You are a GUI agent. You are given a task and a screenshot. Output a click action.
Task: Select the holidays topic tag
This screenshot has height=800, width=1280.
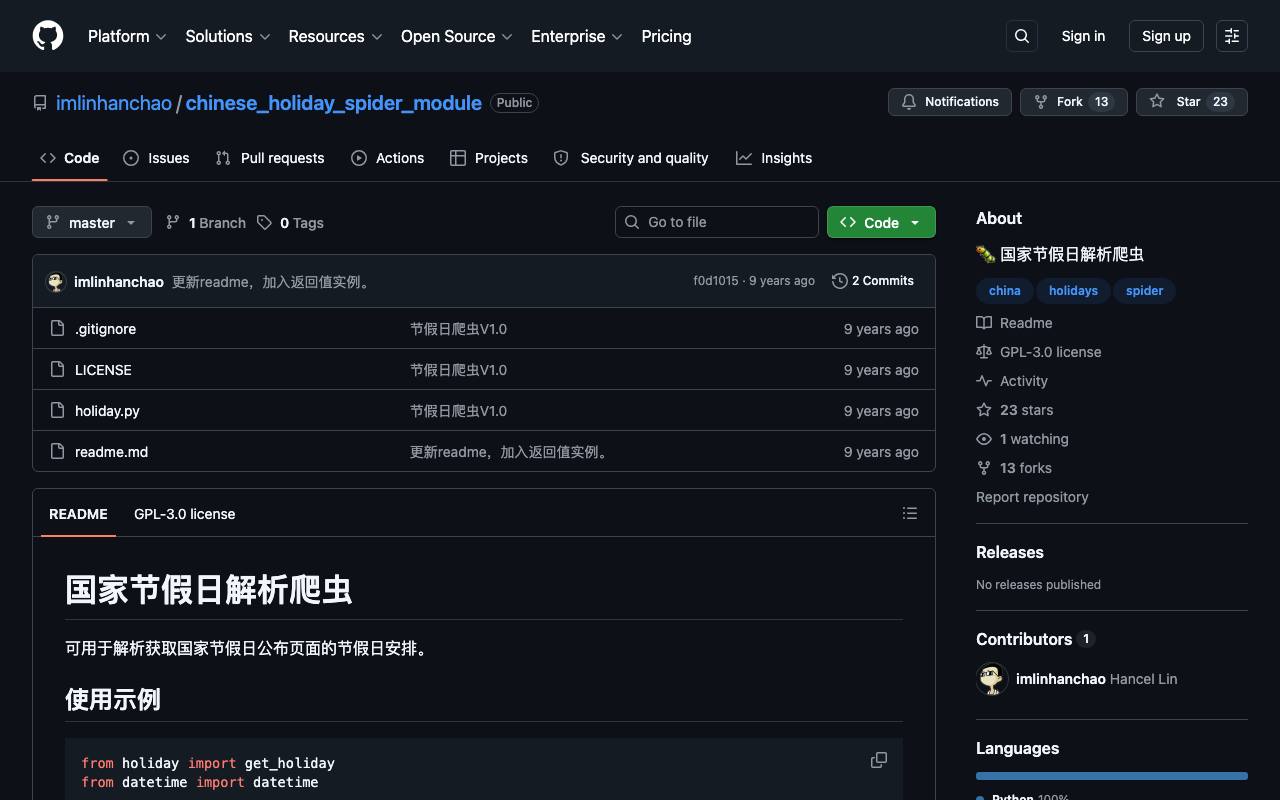click(x=1073, y=291)
